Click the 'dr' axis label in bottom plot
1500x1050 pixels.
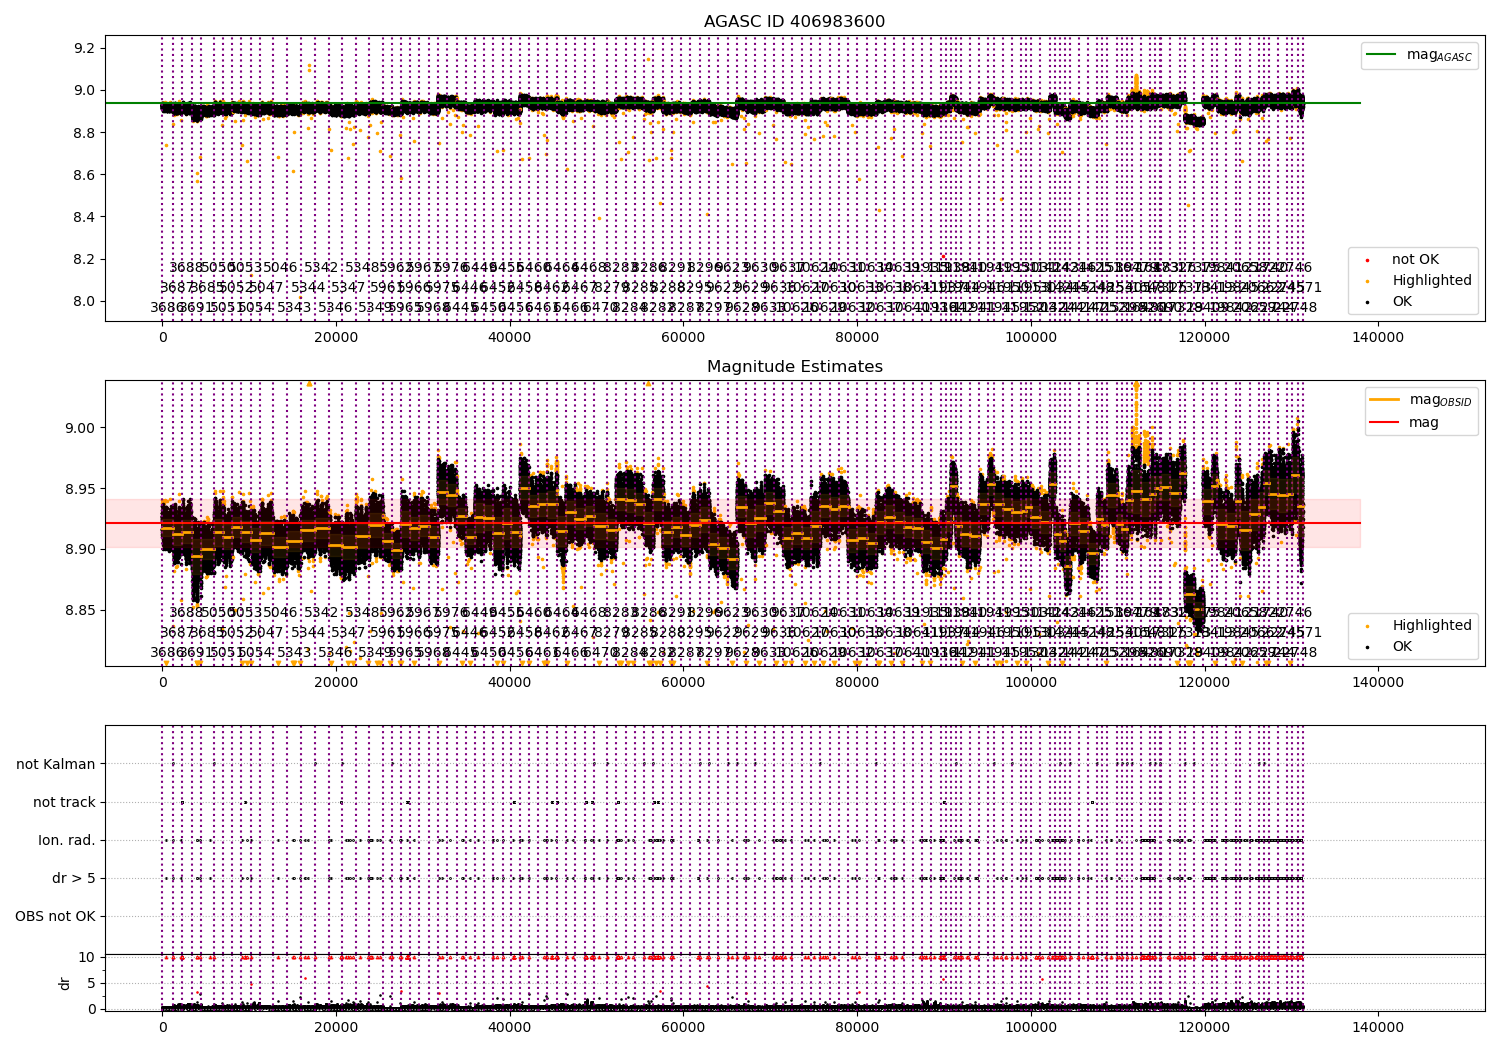click(66, 983)
